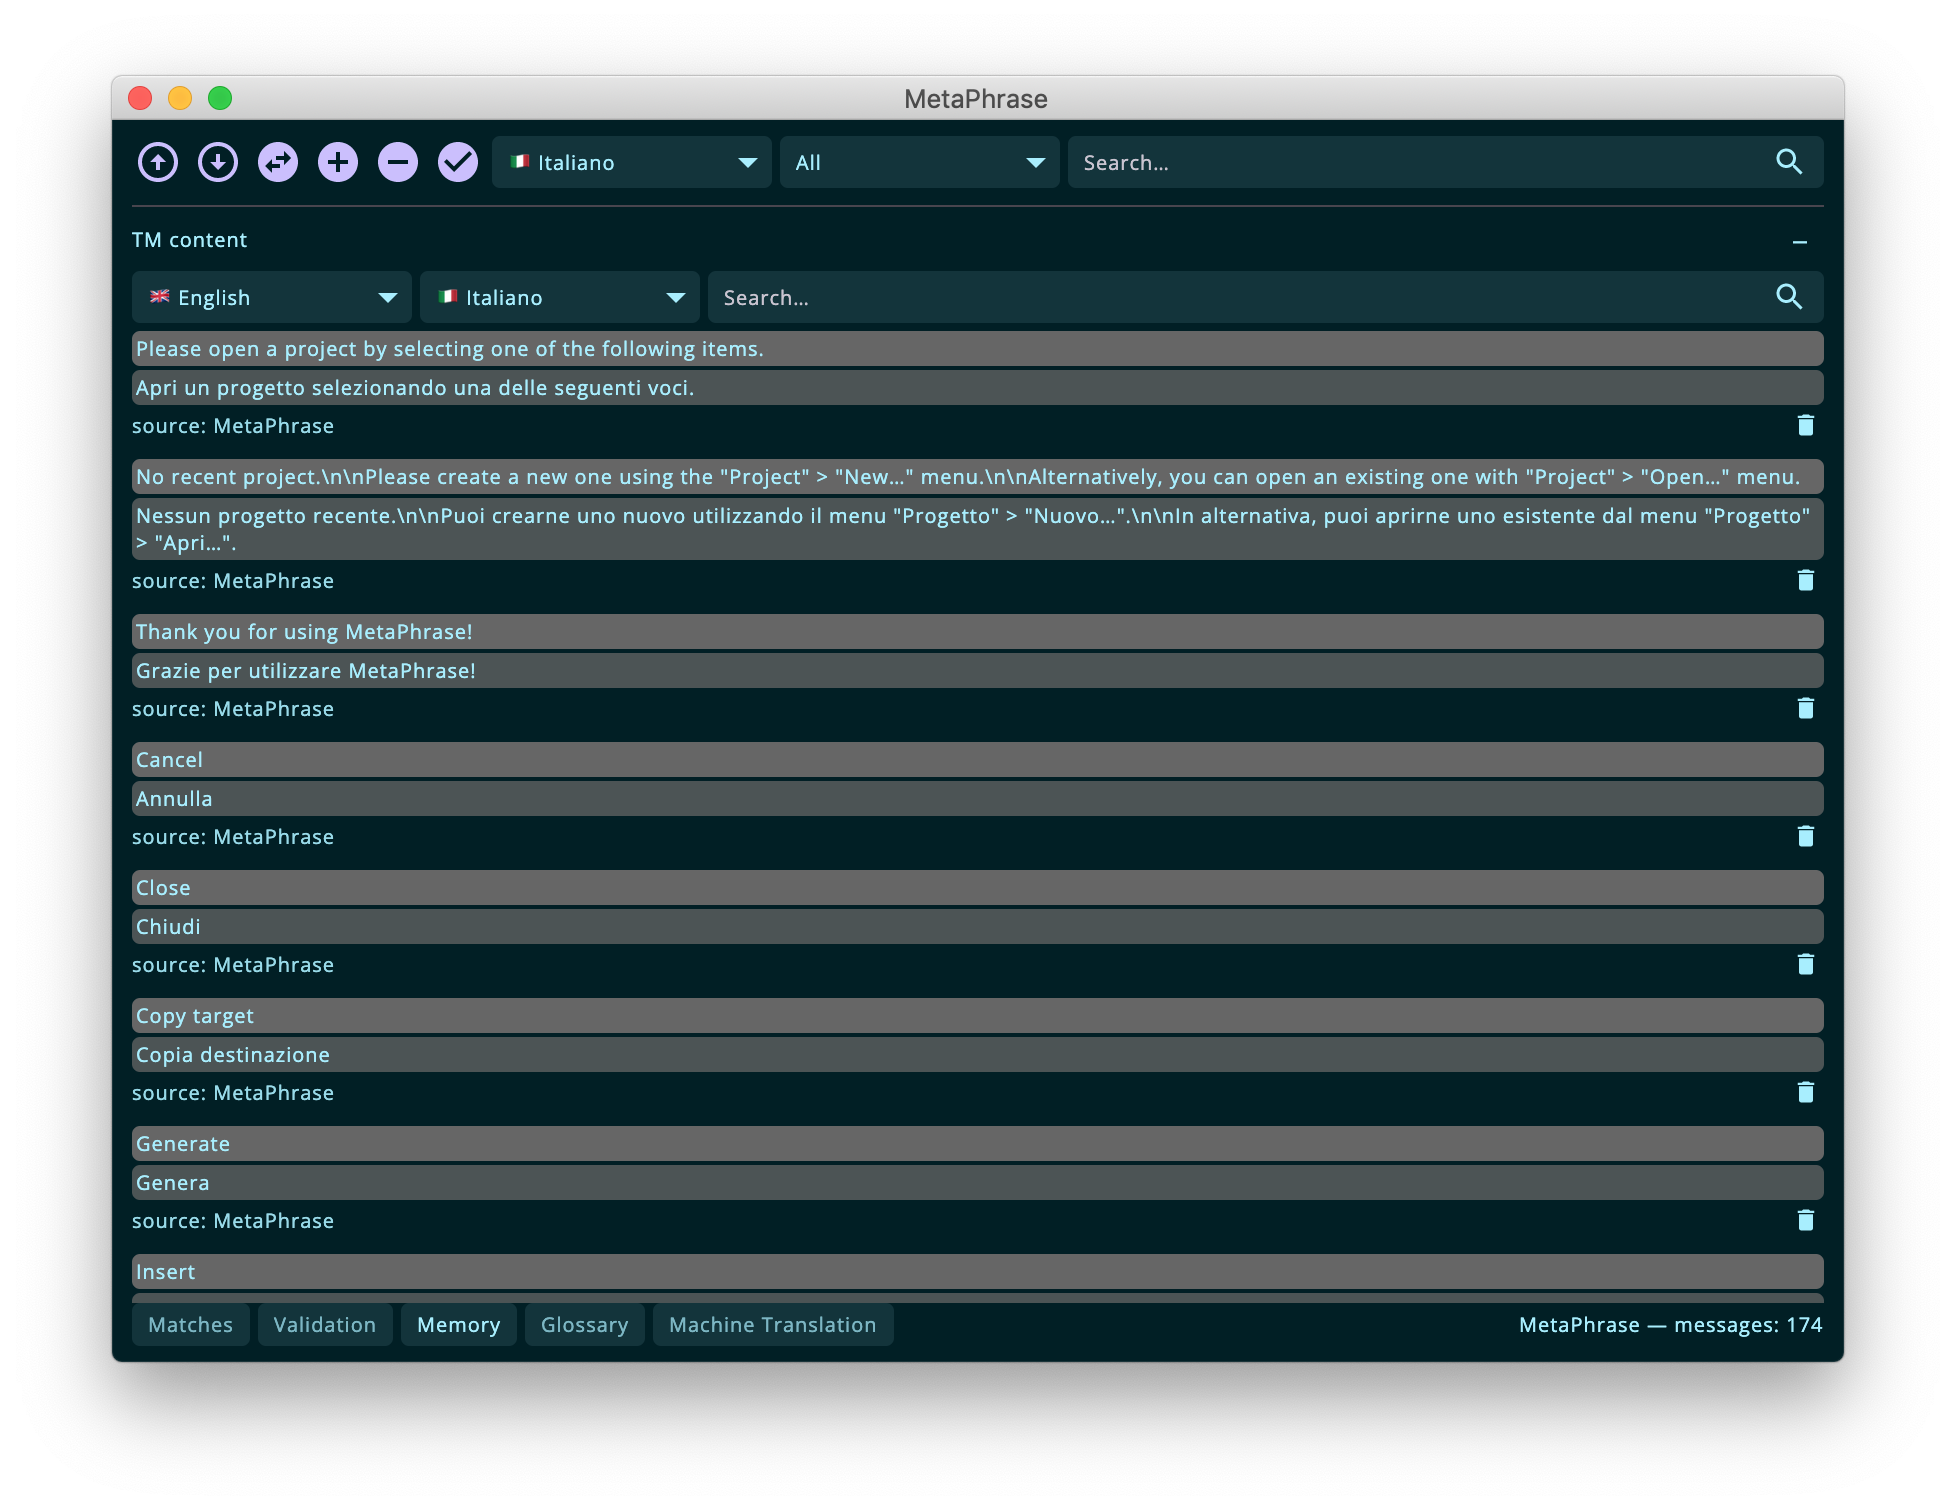Open the Glossary tab
The height and width of the screenshot is (1510, 1956).
click(x=585, y=1325)
